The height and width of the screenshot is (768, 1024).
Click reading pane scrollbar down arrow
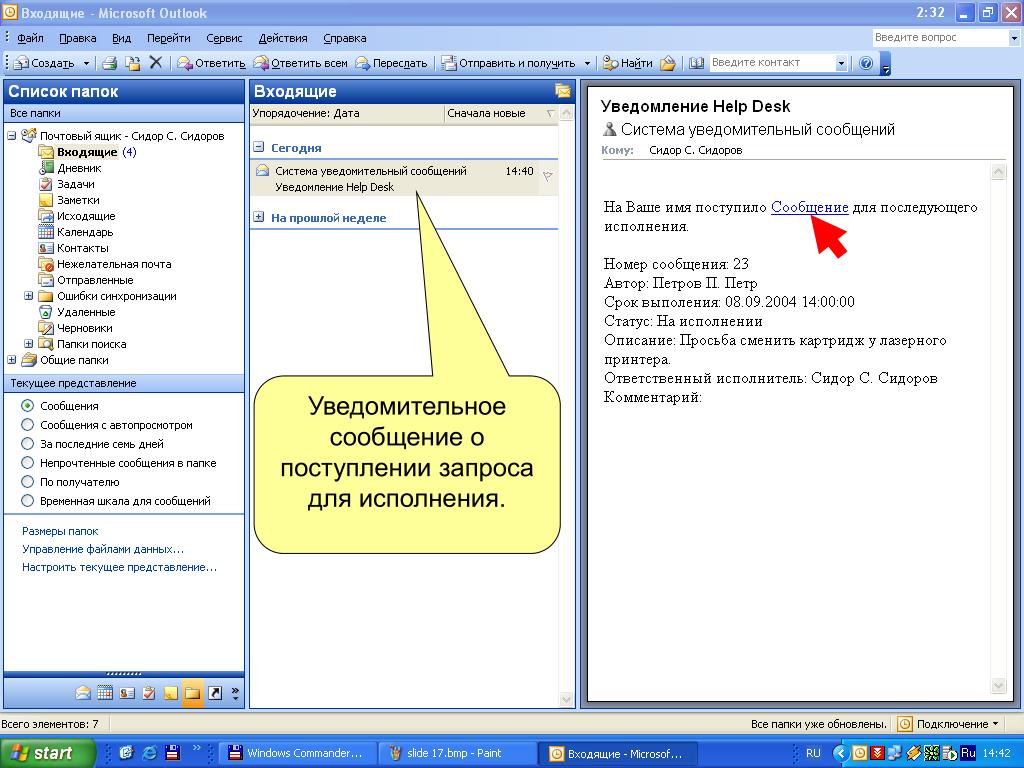pyautogui.click(x=998, y=686)
